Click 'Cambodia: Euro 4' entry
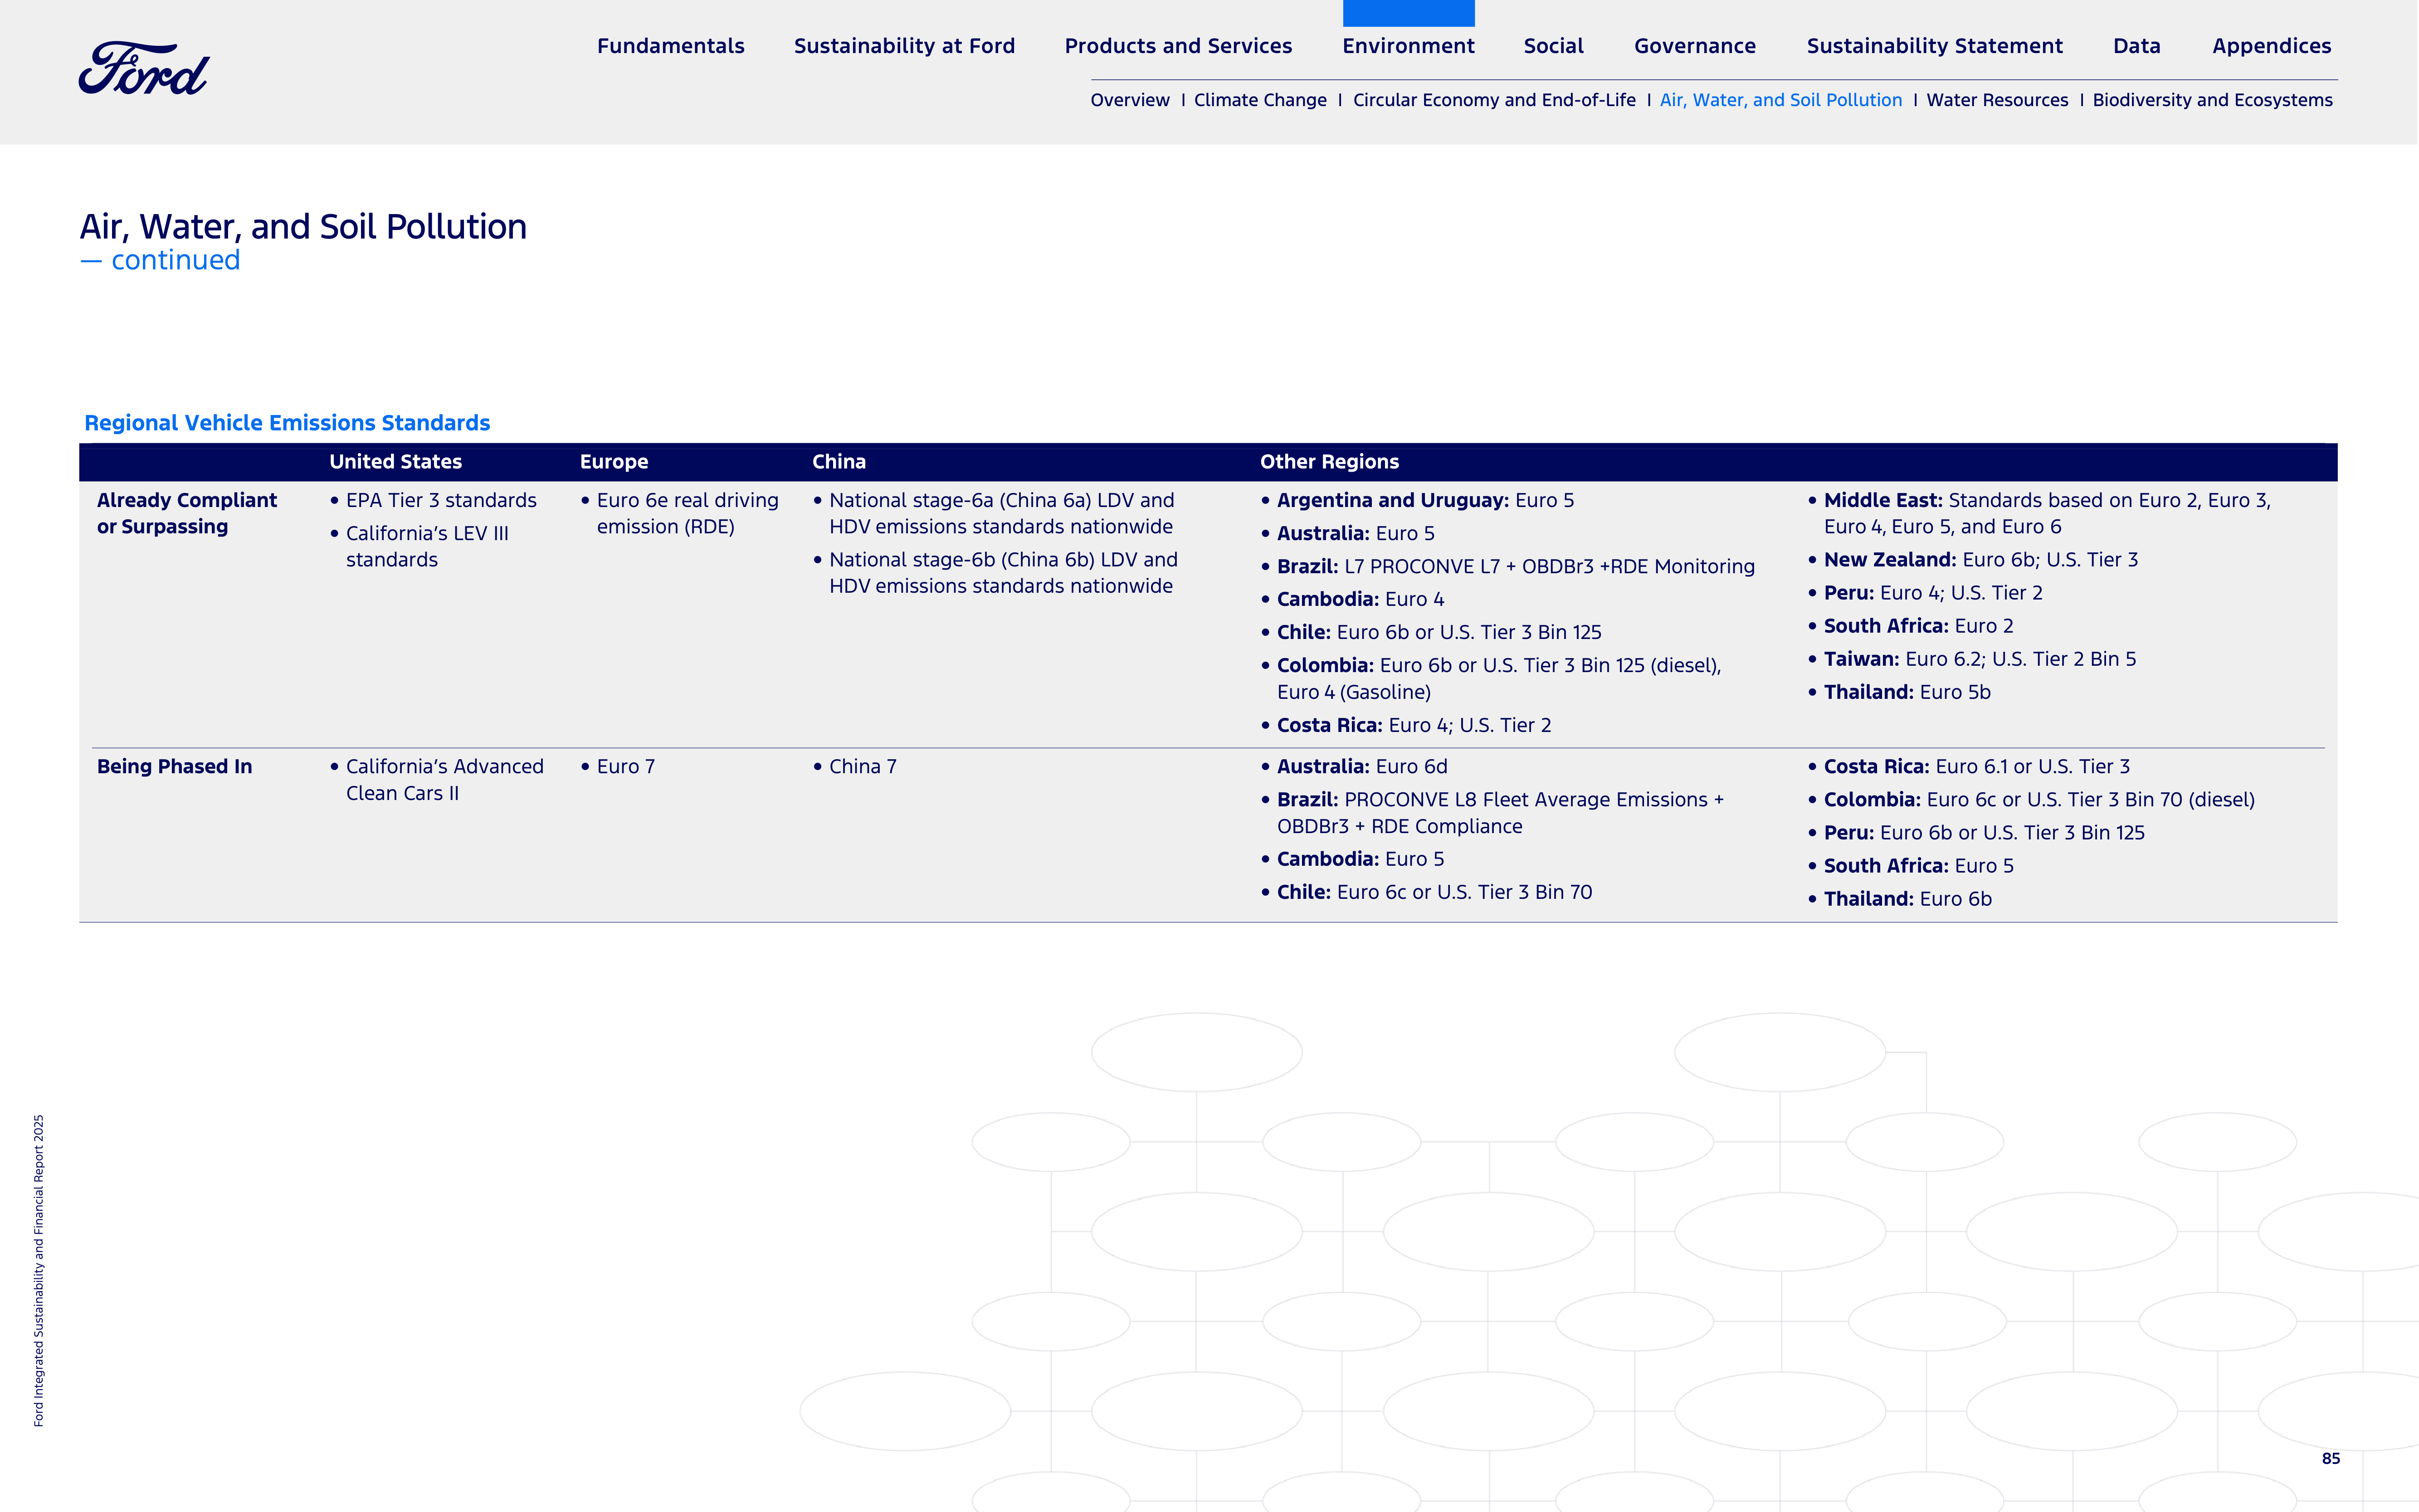Screen dimensions: 2419x1512 coord(1360,600)
